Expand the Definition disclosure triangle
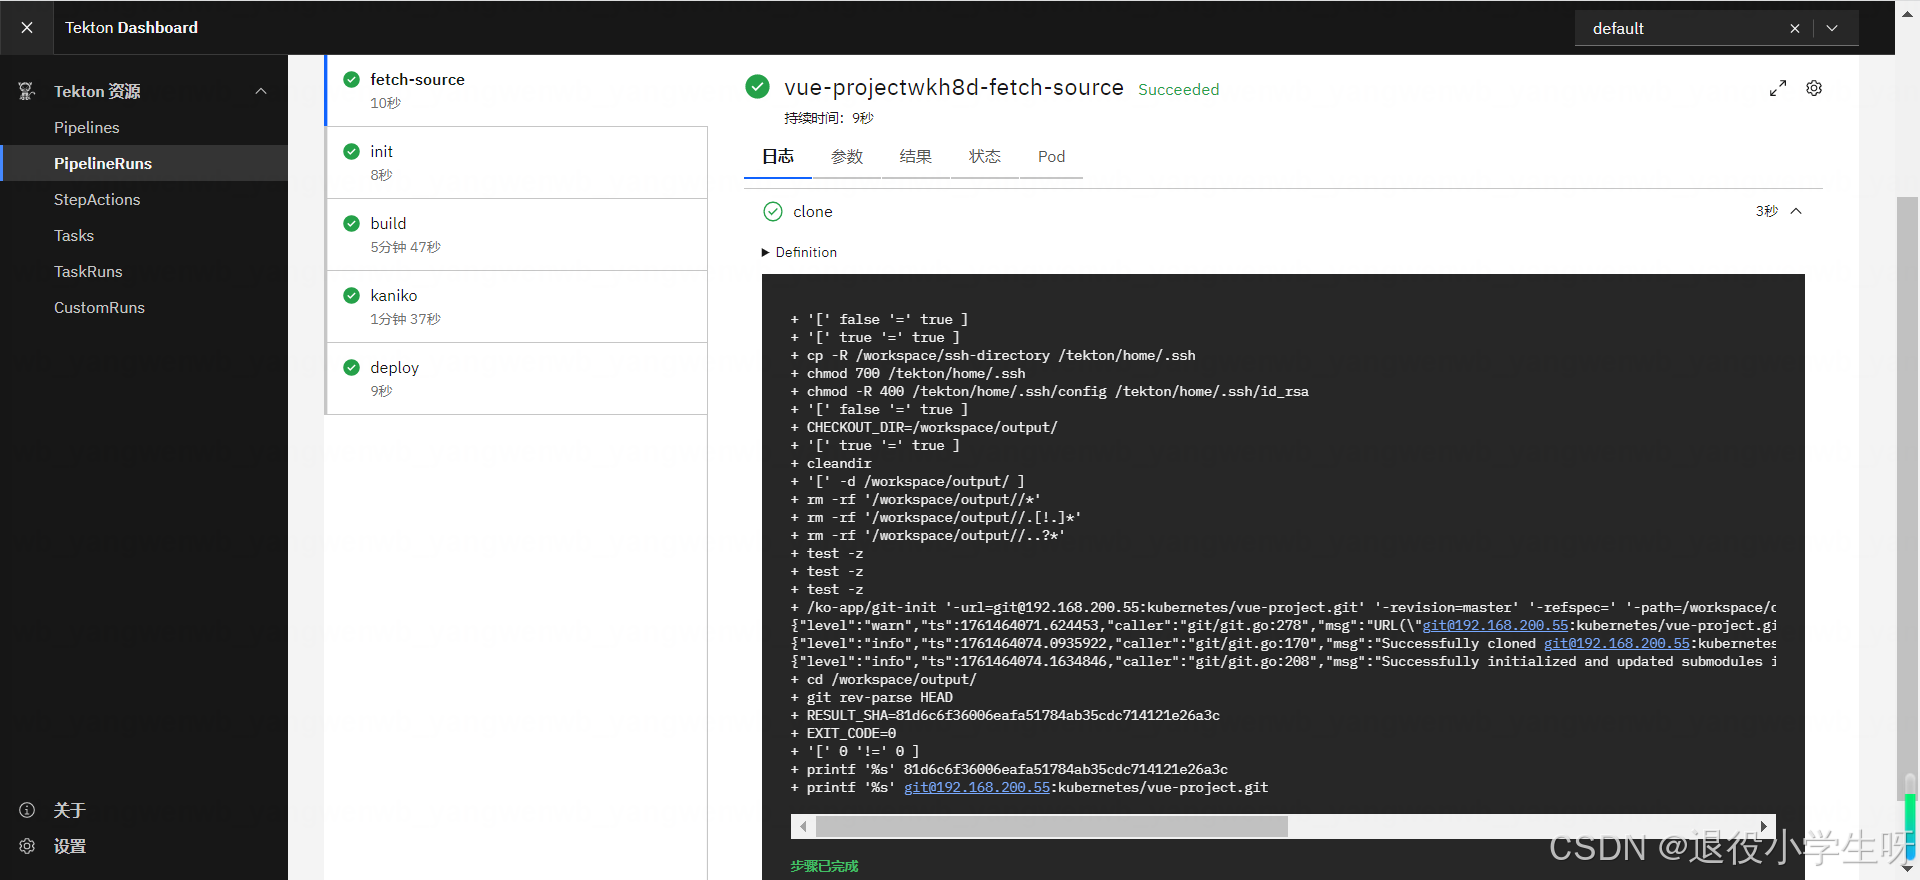Screen dimensions: 1920x880 766,252
